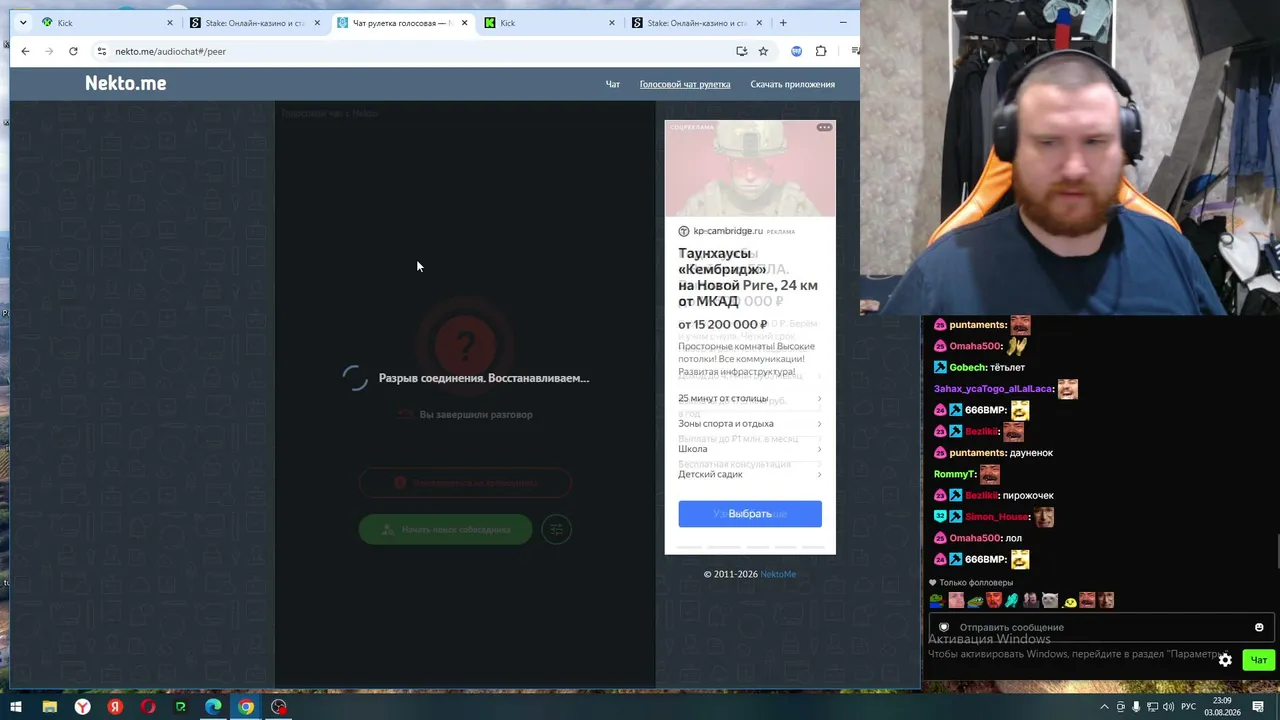Open the Windows Start menu

(x=16, y=707)
